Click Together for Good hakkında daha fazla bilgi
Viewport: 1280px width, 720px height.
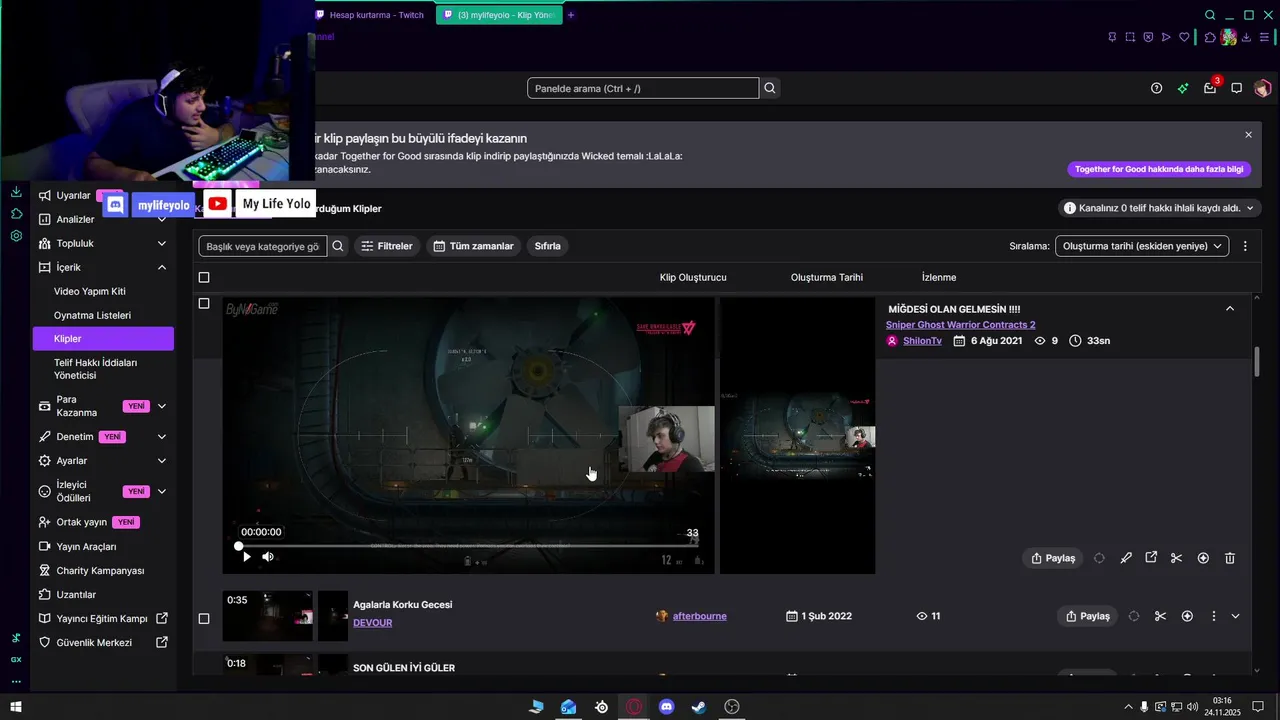[x=1159, y=169]
